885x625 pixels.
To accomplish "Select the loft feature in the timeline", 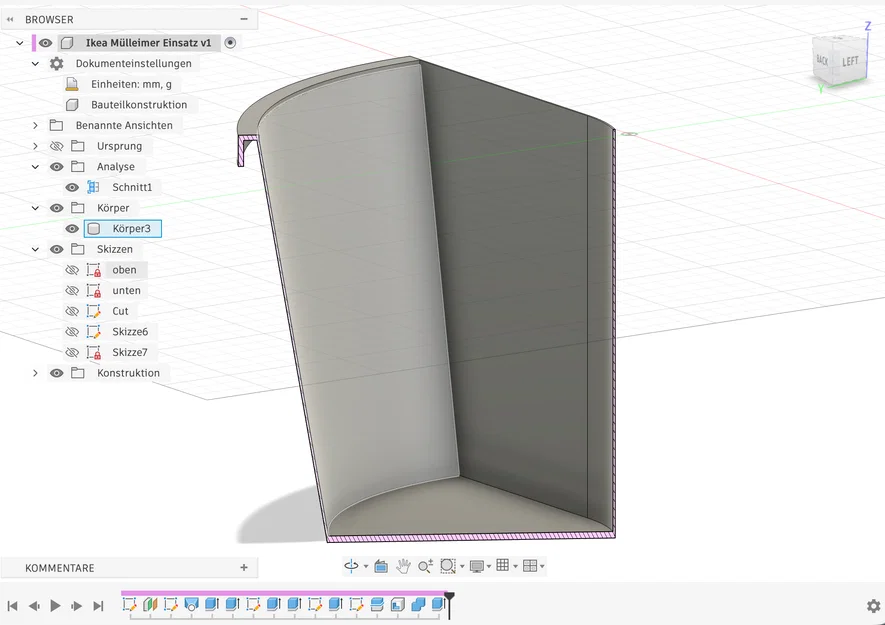I will point(191,604).
